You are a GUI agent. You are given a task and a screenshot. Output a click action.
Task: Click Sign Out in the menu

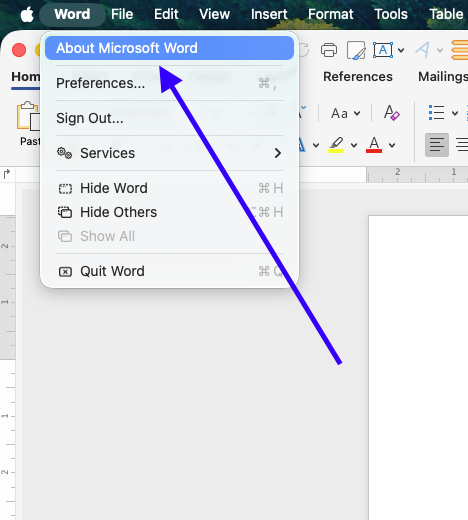pos(169,118)
